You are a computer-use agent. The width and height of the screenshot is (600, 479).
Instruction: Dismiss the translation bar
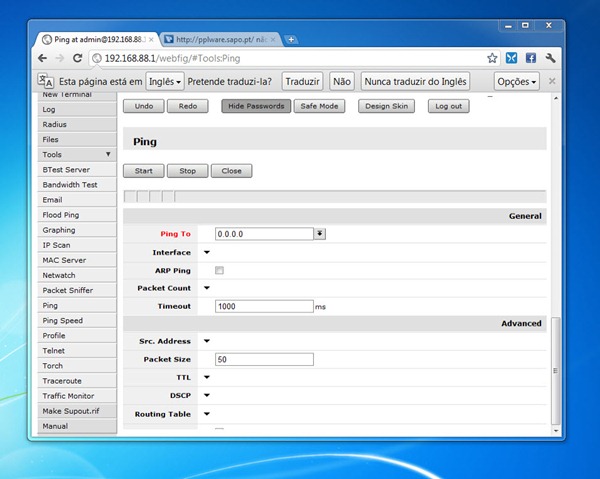[x=552, y=81]
